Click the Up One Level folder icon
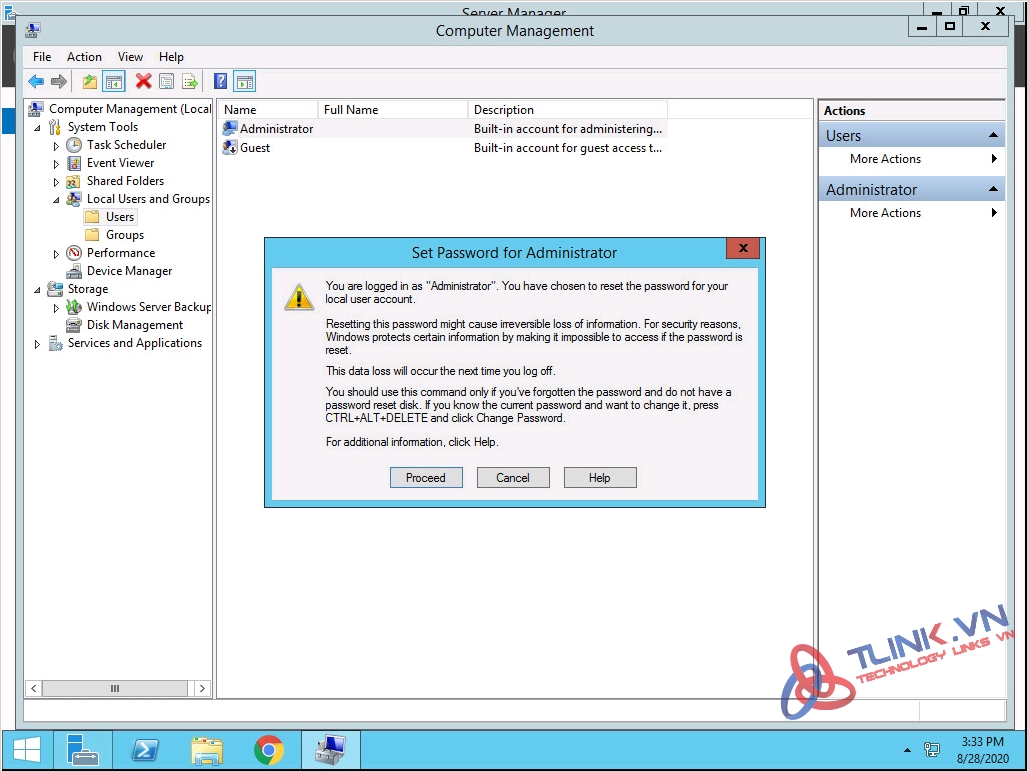 tap(90, 82)
